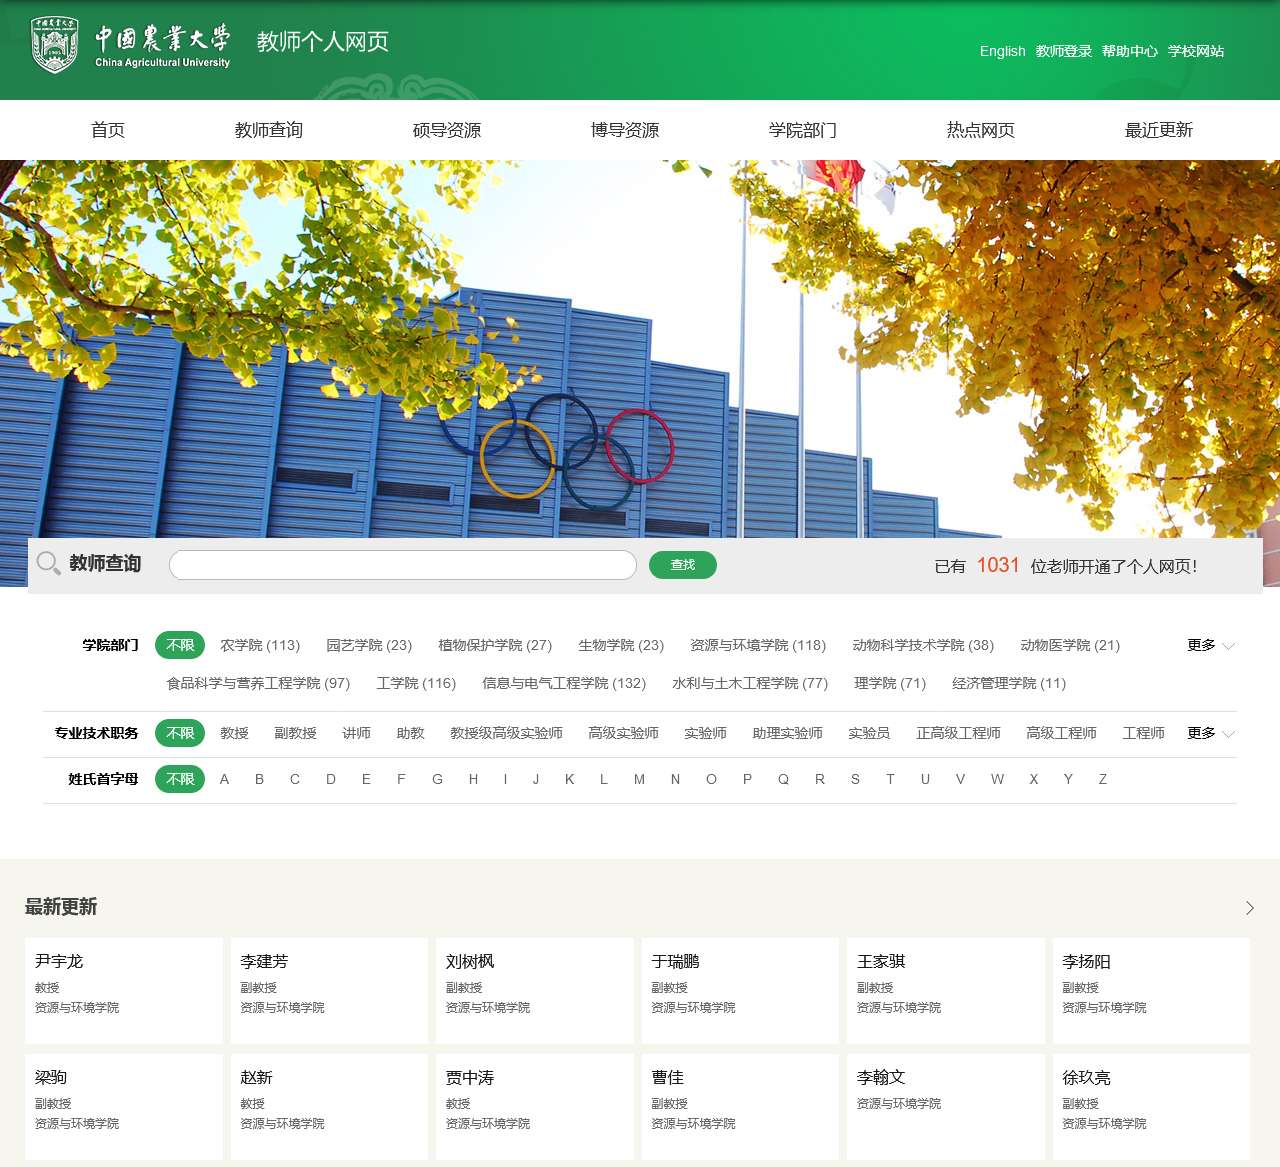Filter surname by letter W
The width and height of the screenshot is (1280, 1167).
pyautogui.click(x=997, y=779)
